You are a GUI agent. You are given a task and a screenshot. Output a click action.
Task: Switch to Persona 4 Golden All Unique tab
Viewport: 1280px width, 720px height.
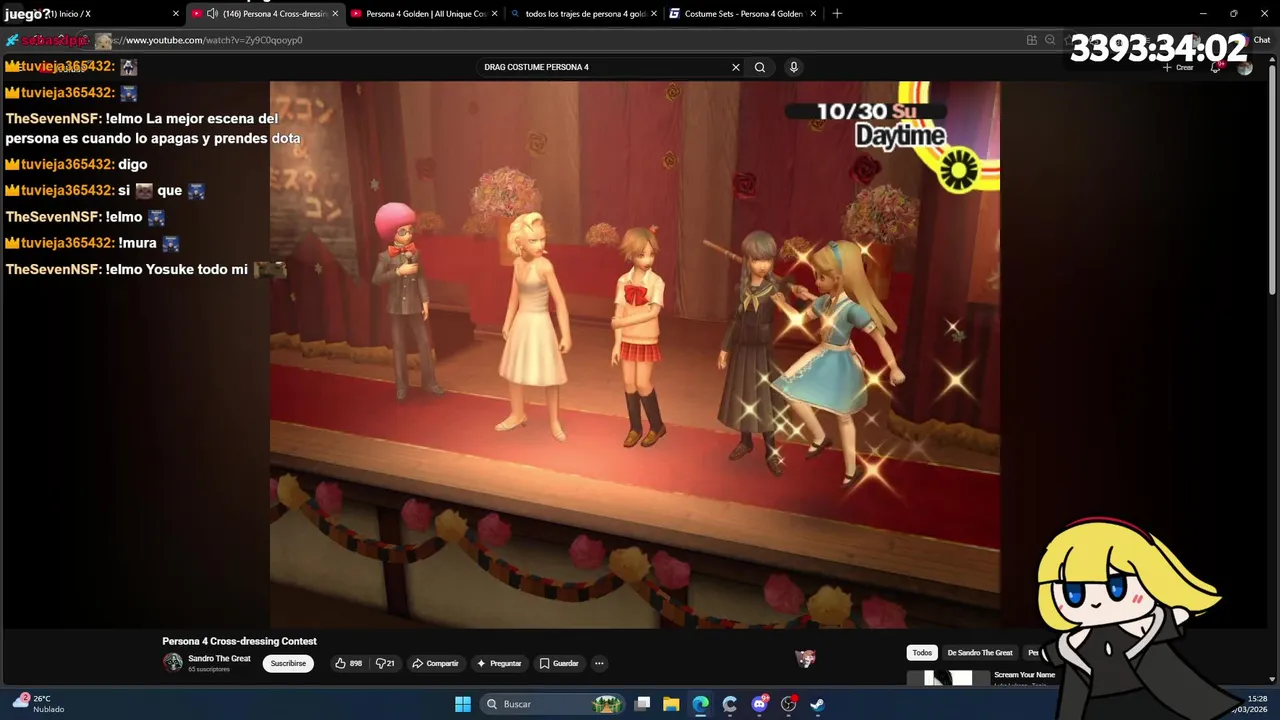coord(425,14)
